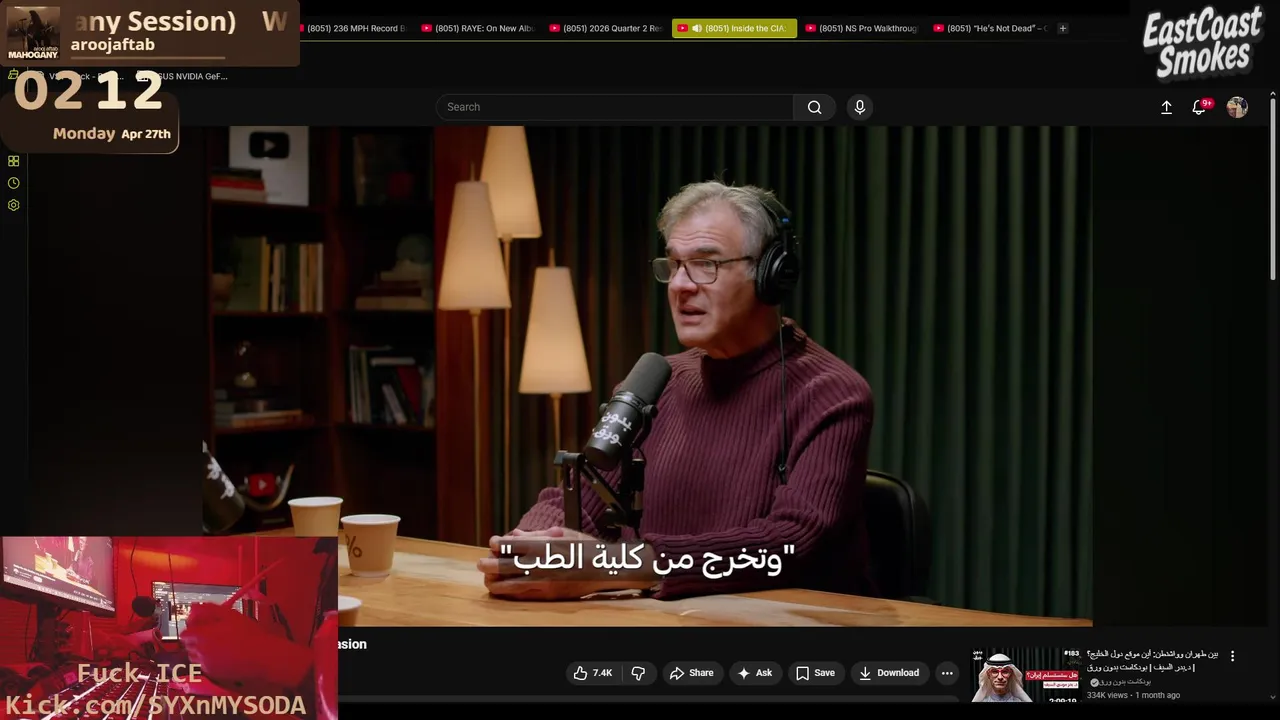
Task: Click the scrollbar down arrow at bottom right
Action: [1272, 696]
